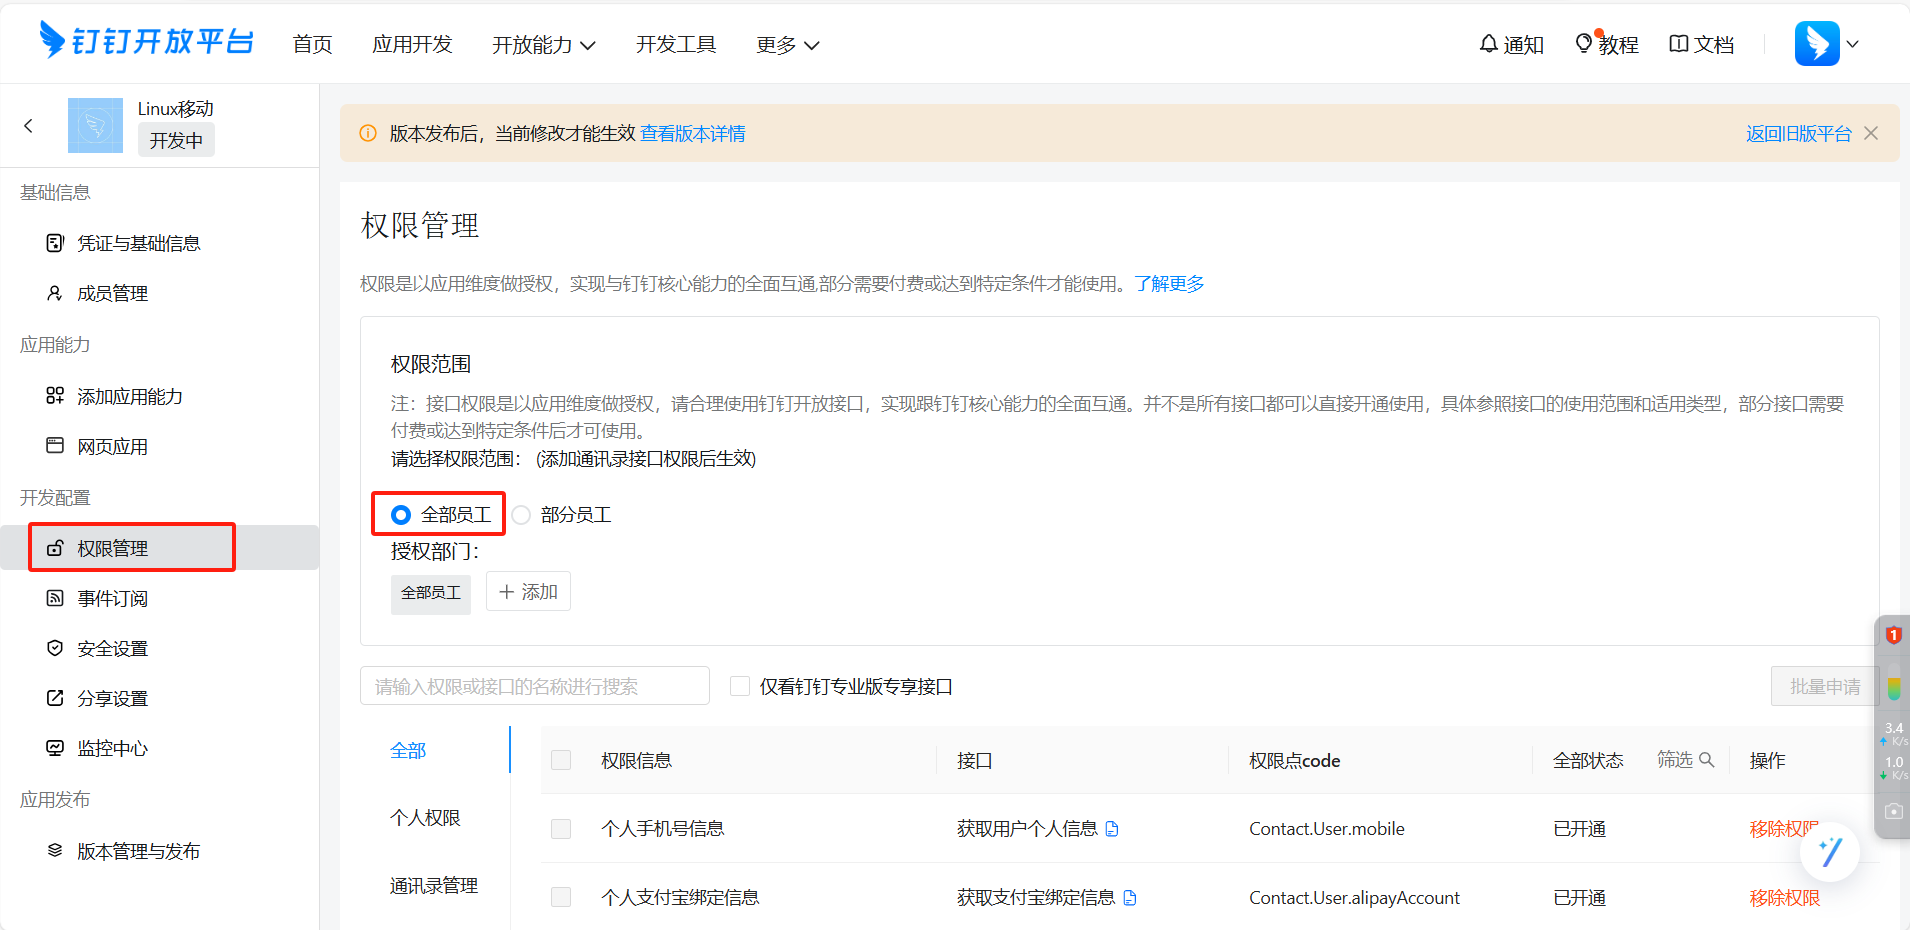Viewport: 1910px width, 930px height.
Task: Expand the account dropdown chevron
Action: 1852,44
